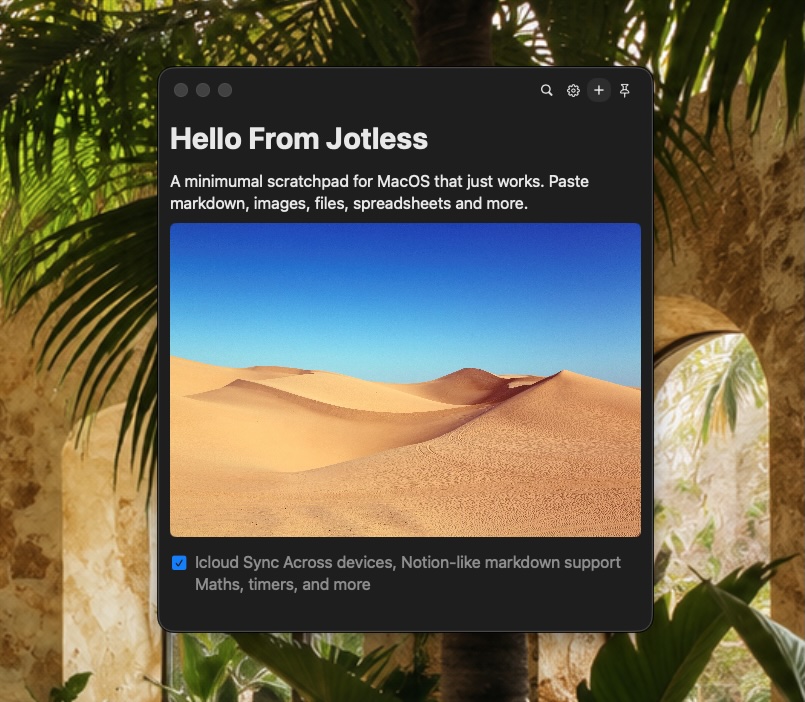The height and width of the screenshot is (702, 805).
Task: Place cursor in 'A minimumal scratchpad' paragraph
Action: click(379, 193)
